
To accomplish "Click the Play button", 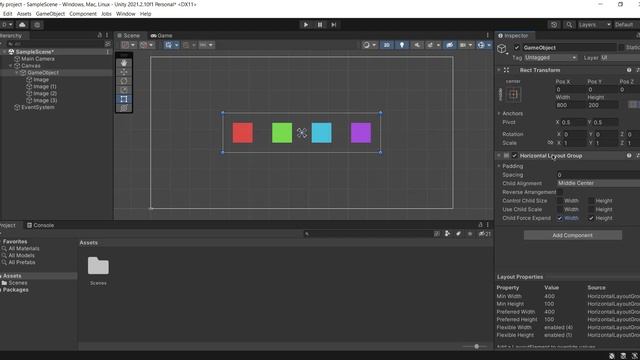I will [x=306, y=24].
